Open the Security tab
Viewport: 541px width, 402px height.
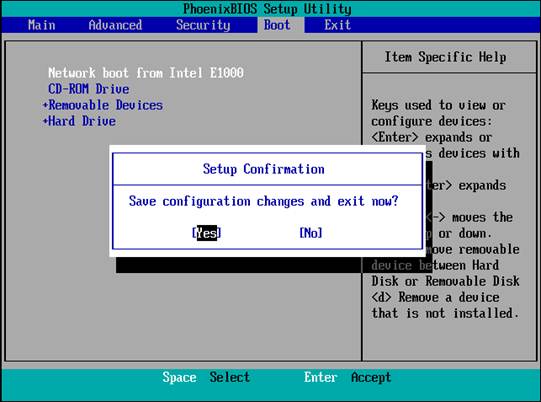[x=203, y=25]
